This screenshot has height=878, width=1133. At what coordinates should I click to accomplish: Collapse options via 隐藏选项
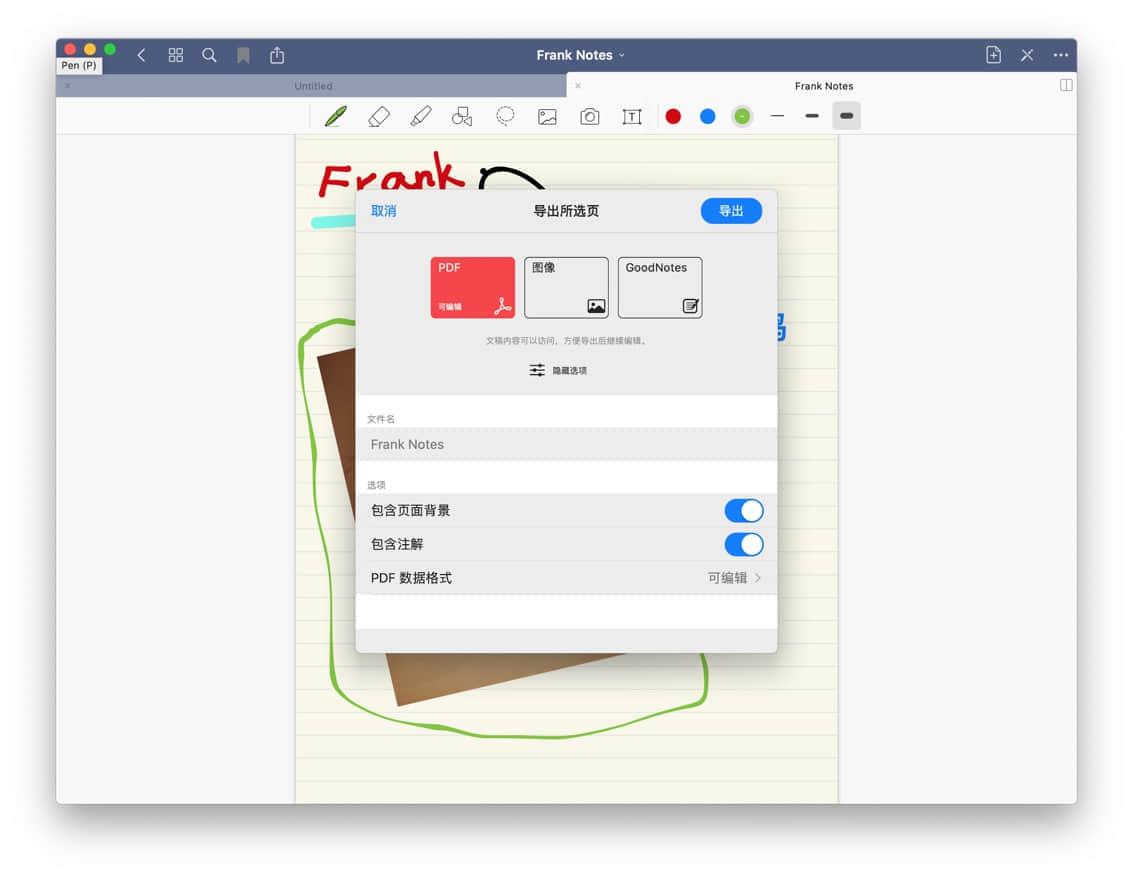tap(566, 370)
